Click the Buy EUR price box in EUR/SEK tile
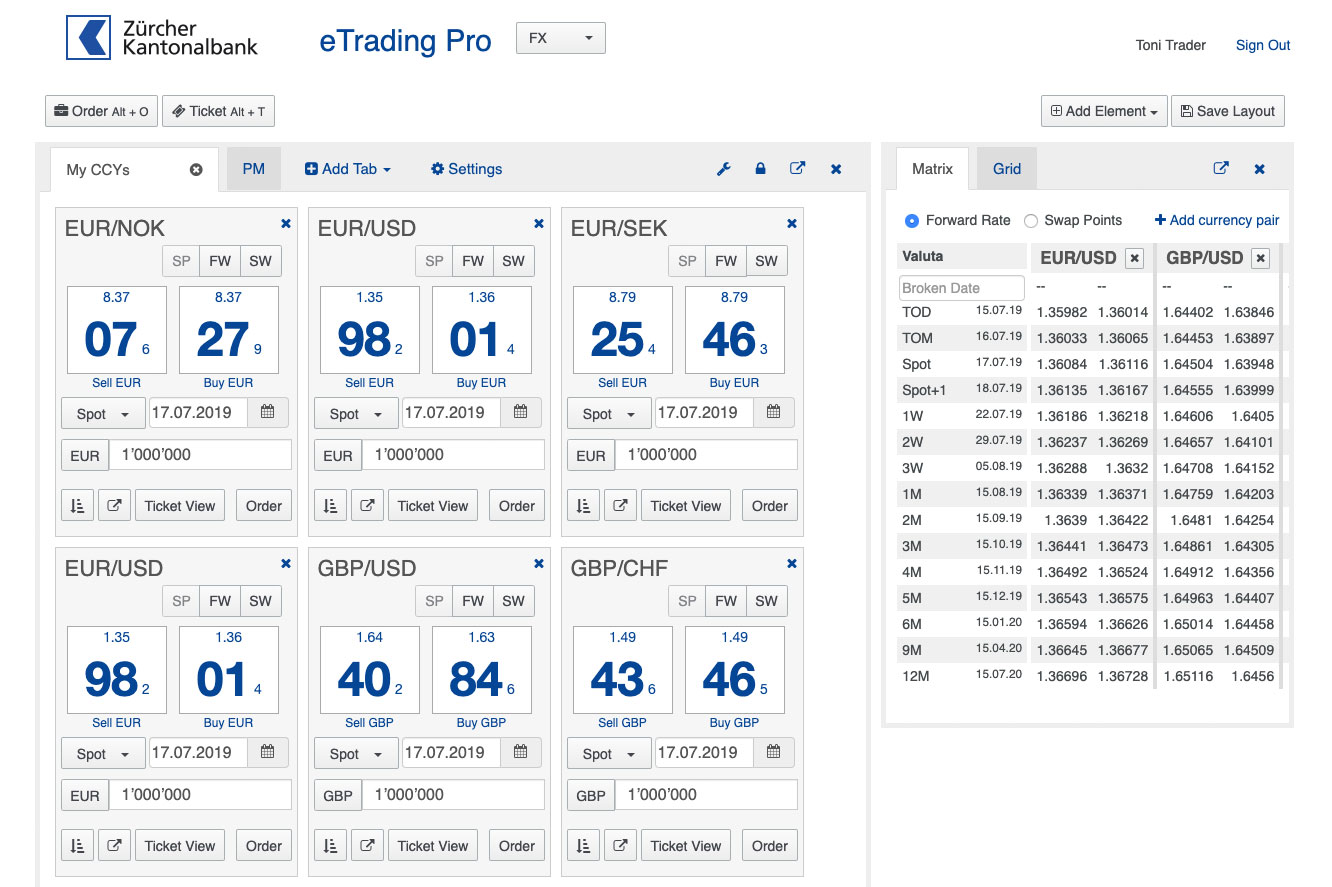The width and height of the screenshot is (1332, 887). click(734, 330)
